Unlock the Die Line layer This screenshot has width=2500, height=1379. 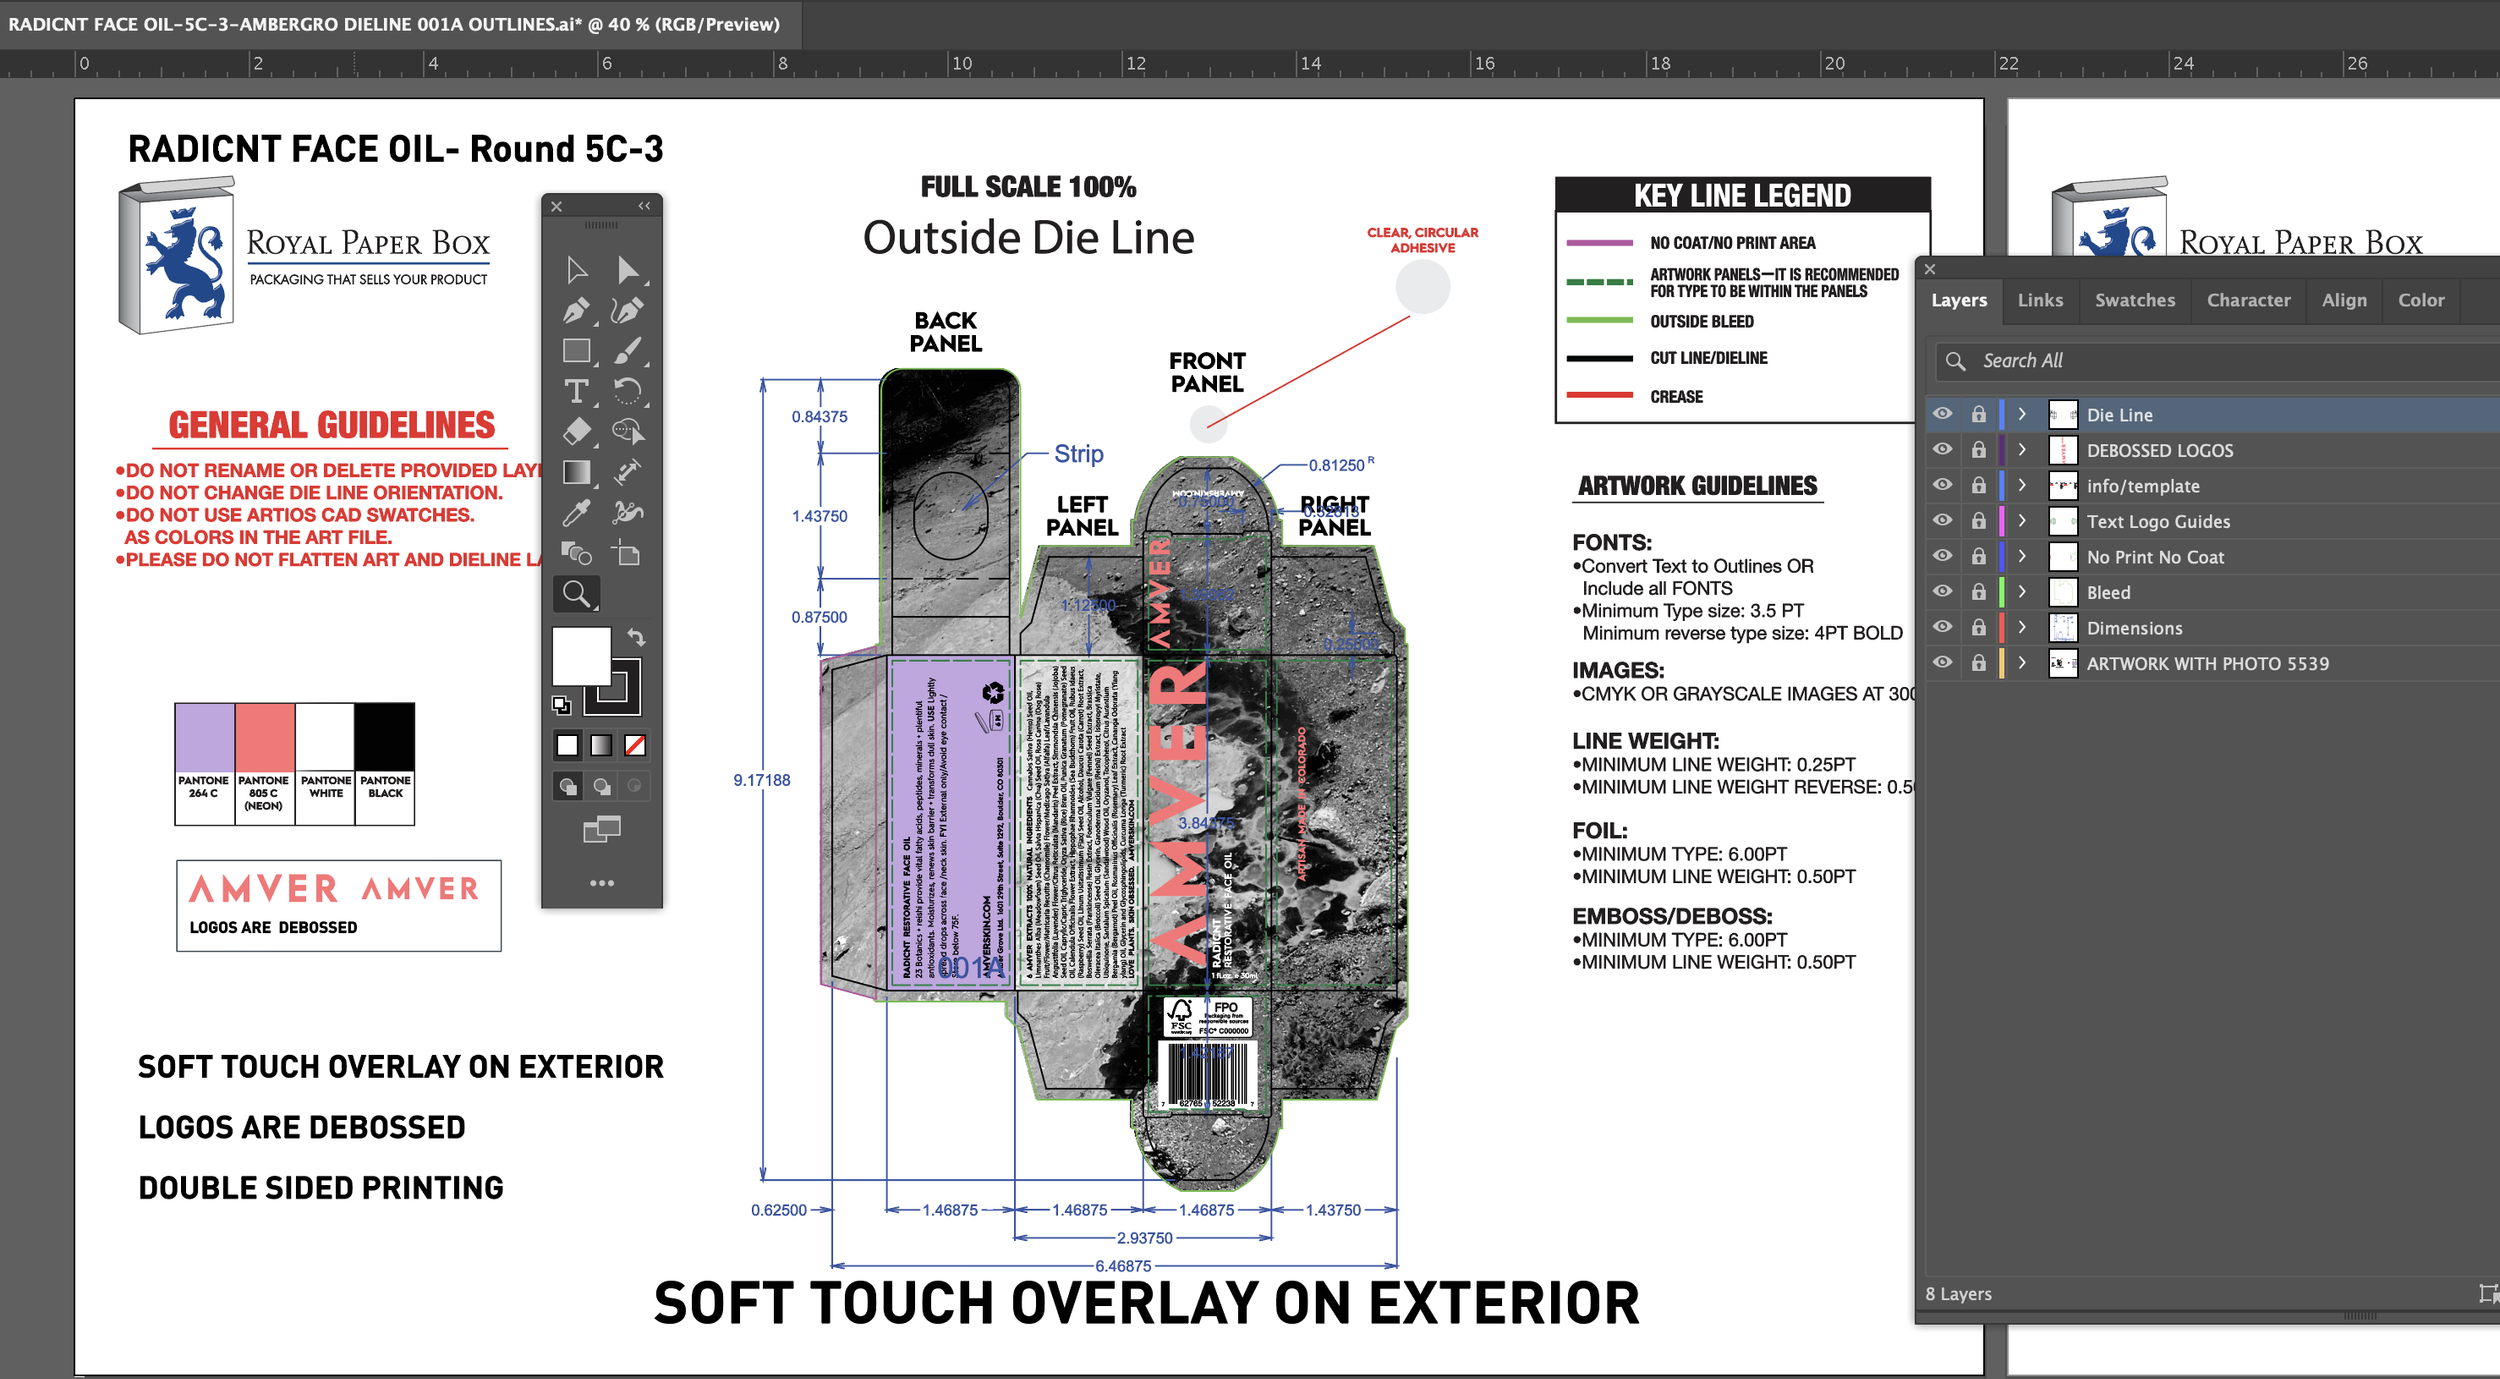(x=1979, y=414)
